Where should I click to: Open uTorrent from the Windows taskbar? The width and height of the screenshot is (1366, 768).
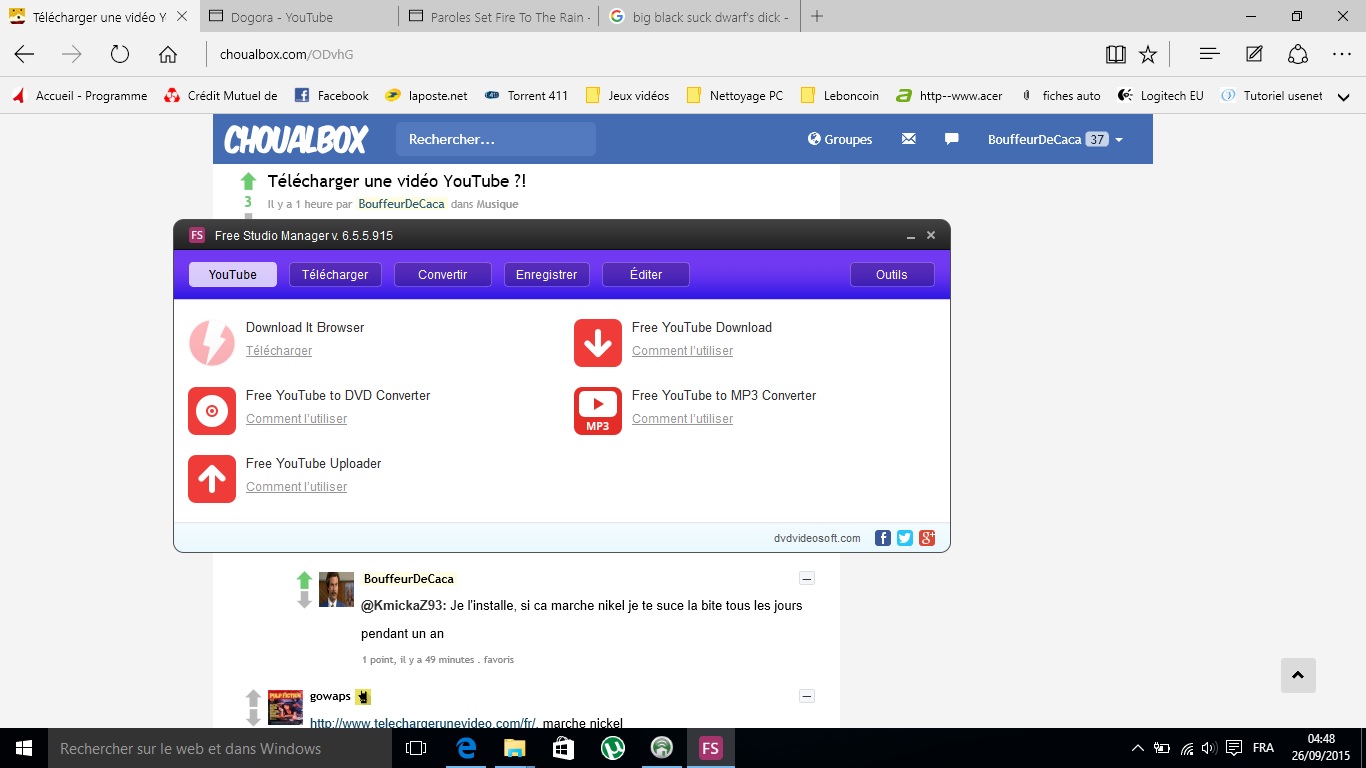612,748
